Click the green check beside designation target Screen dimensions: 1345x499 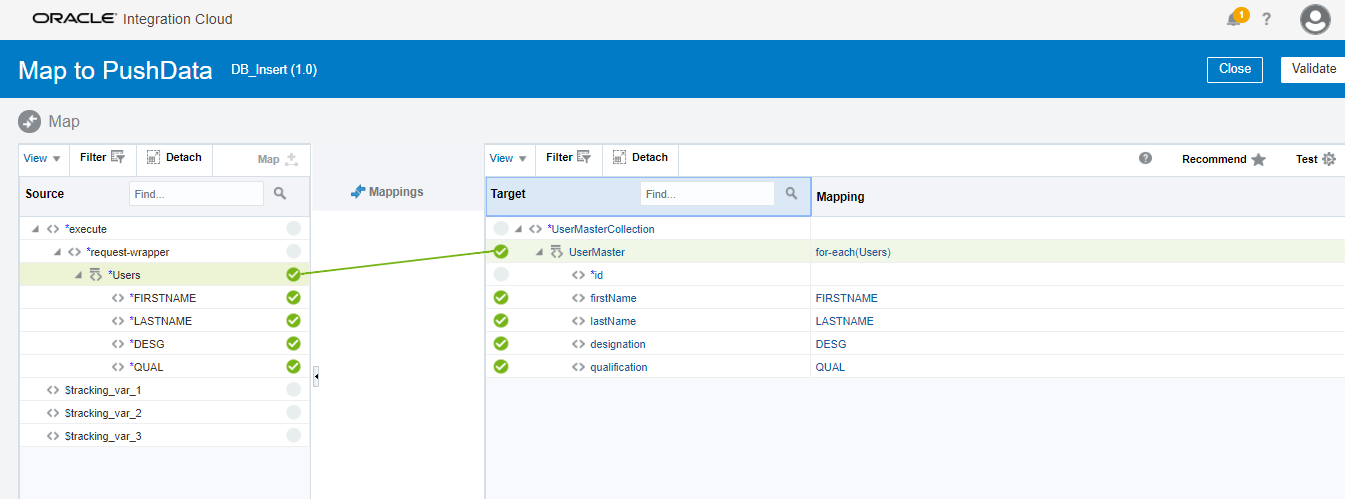tap(501, 344)
